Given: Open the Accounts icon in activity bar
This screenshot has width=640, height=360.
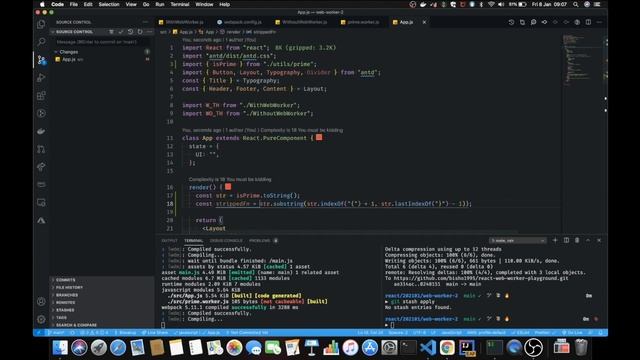Looking at the screenshot, I should pyautogui.click(x=41, y=302).
